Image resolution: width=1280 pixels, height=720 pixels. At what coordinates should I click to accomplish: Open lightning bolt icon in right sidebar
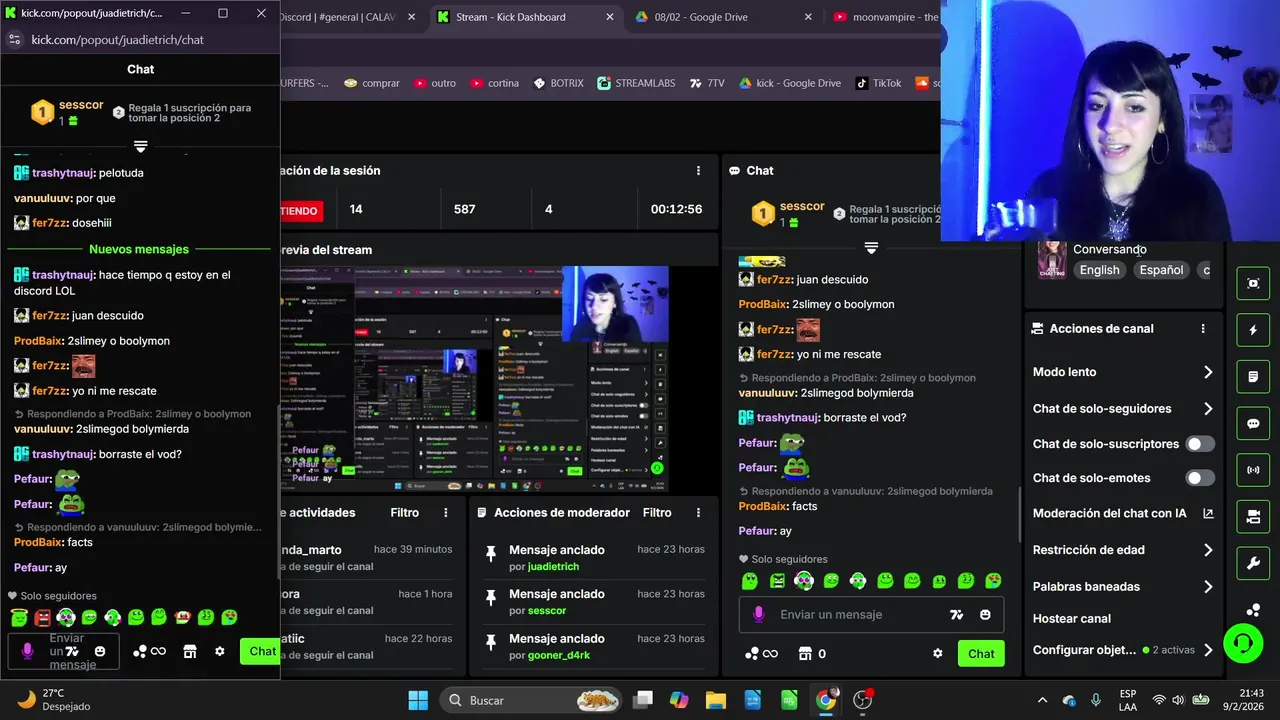tap(1253, 330)
